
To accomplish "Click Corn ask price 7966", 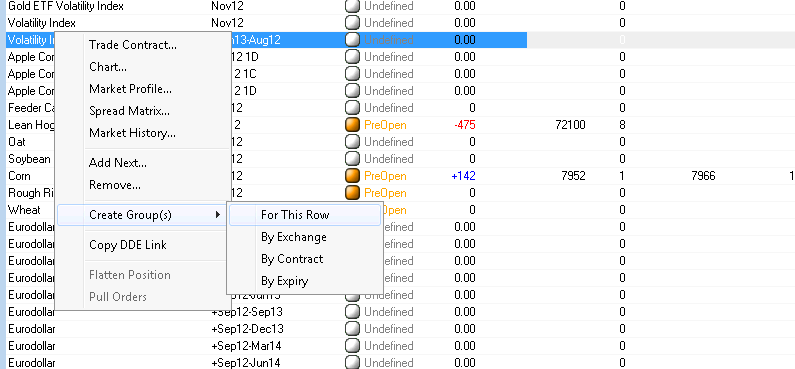I will (x=703, y=176).
